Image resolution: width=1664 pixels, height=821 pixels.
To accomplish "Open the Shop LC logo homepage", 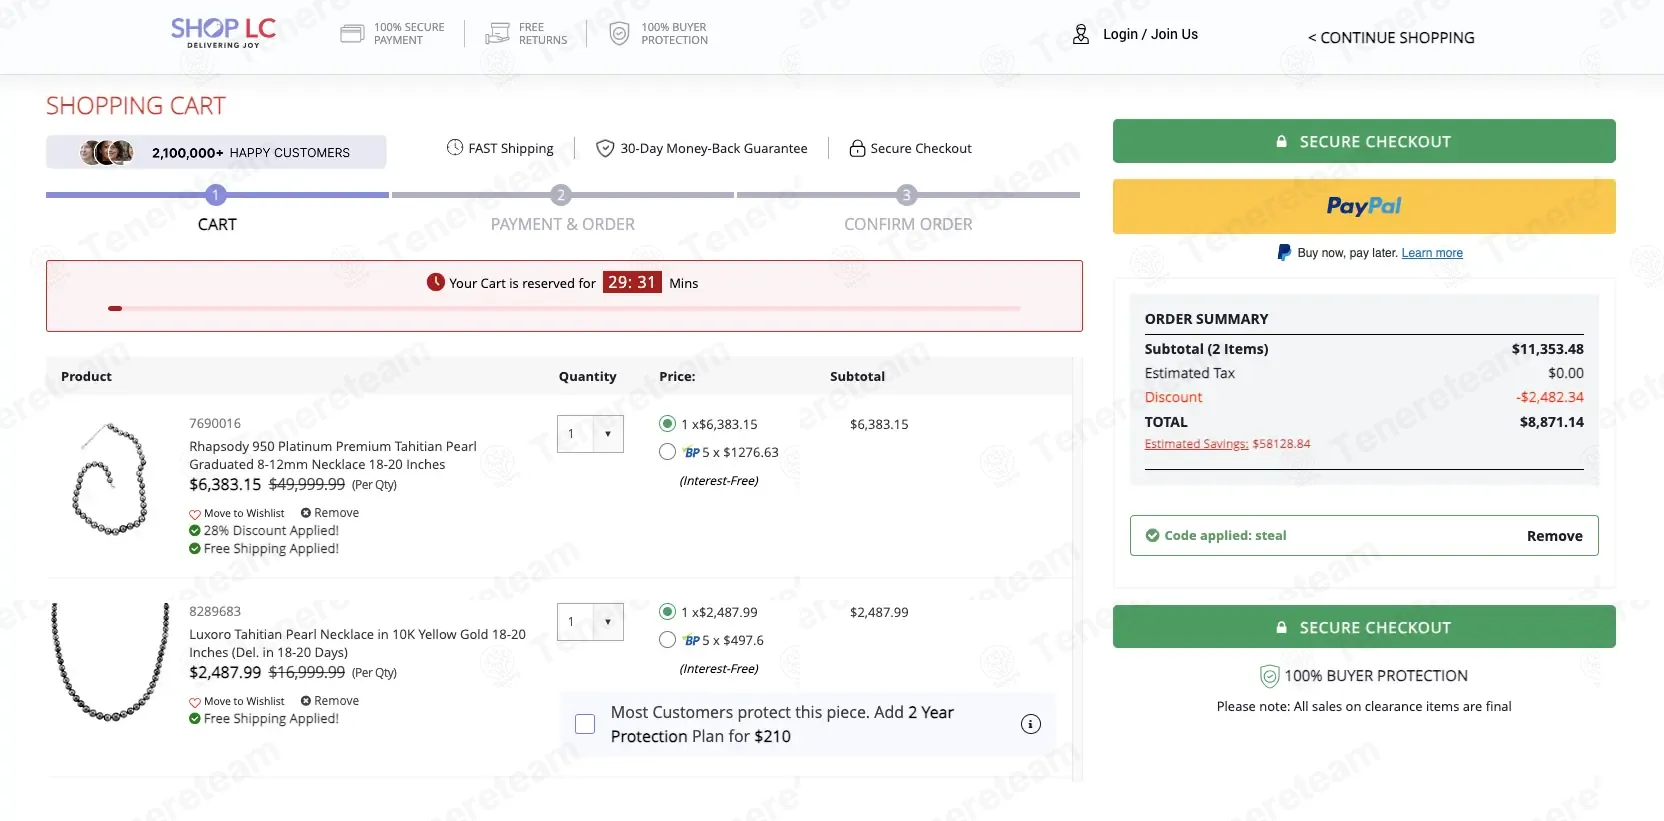I will [223, 32].
